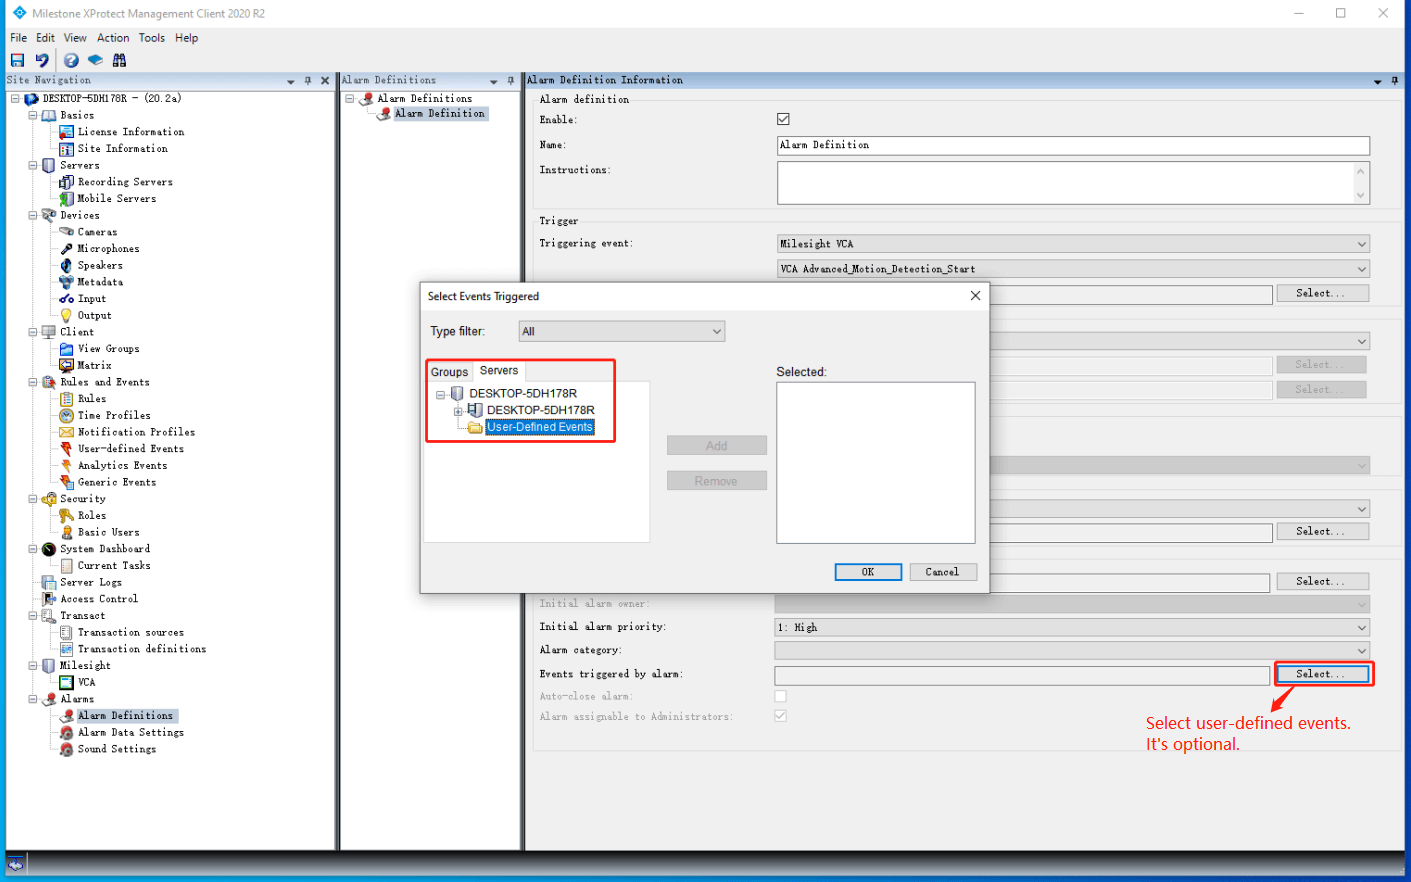This screenshot has height=882, width=1411.
Task: Click the binoculars search toolbar icon
Action: coord(120,60)
